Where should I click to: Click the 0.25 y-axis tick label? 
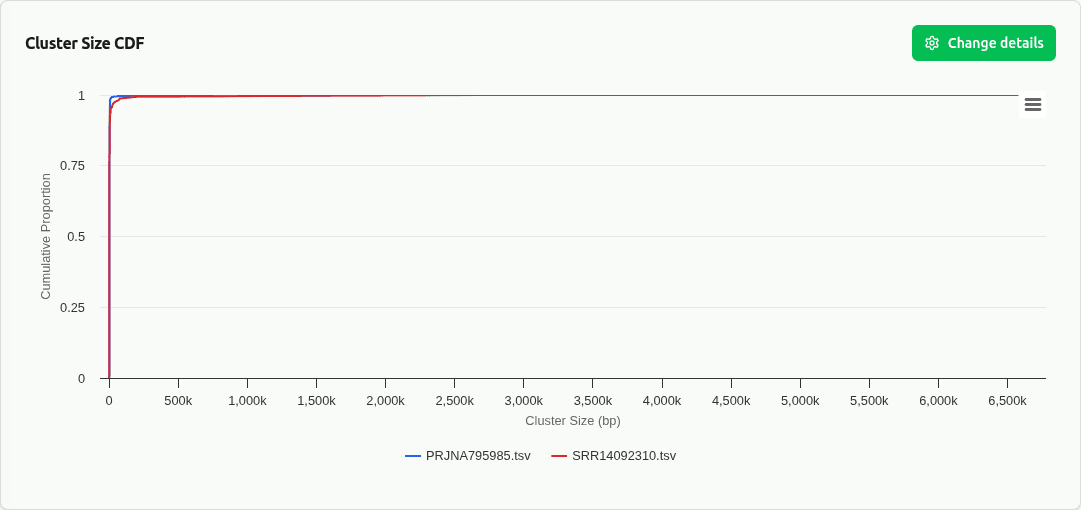[72, 307]
